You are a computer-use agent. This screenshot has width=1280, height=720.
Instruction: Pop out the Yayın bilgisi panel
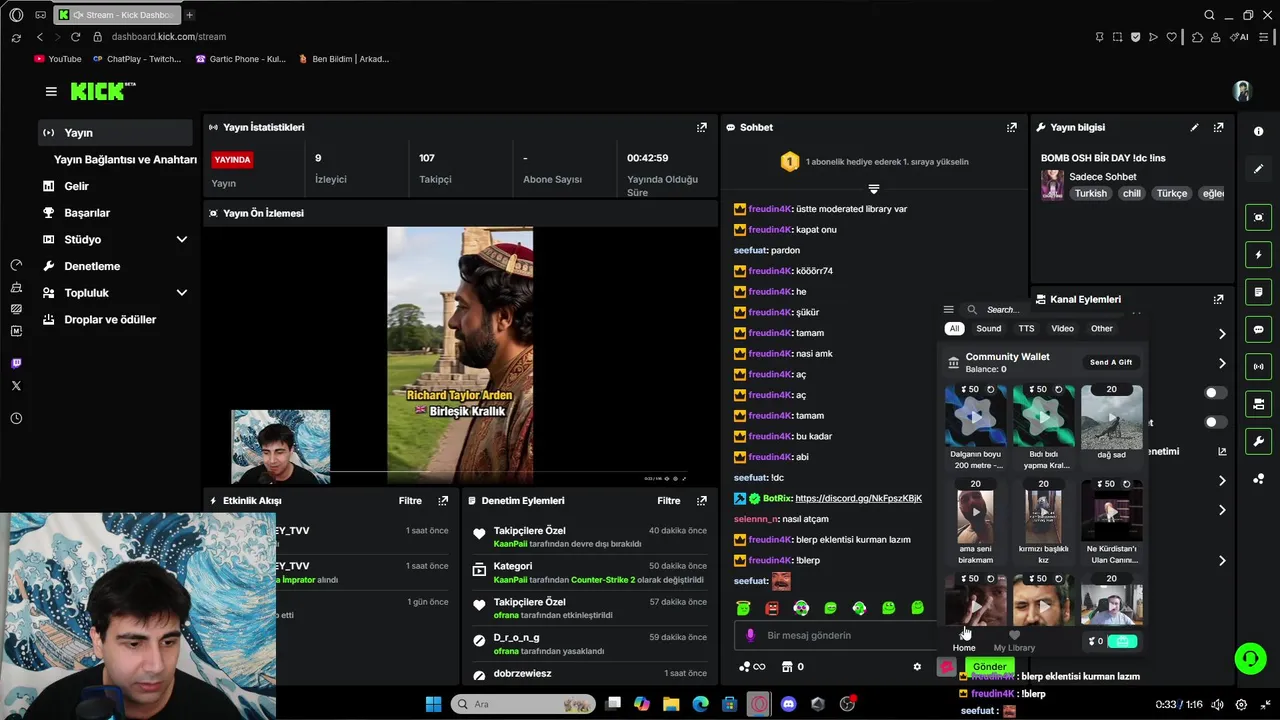1218,127
